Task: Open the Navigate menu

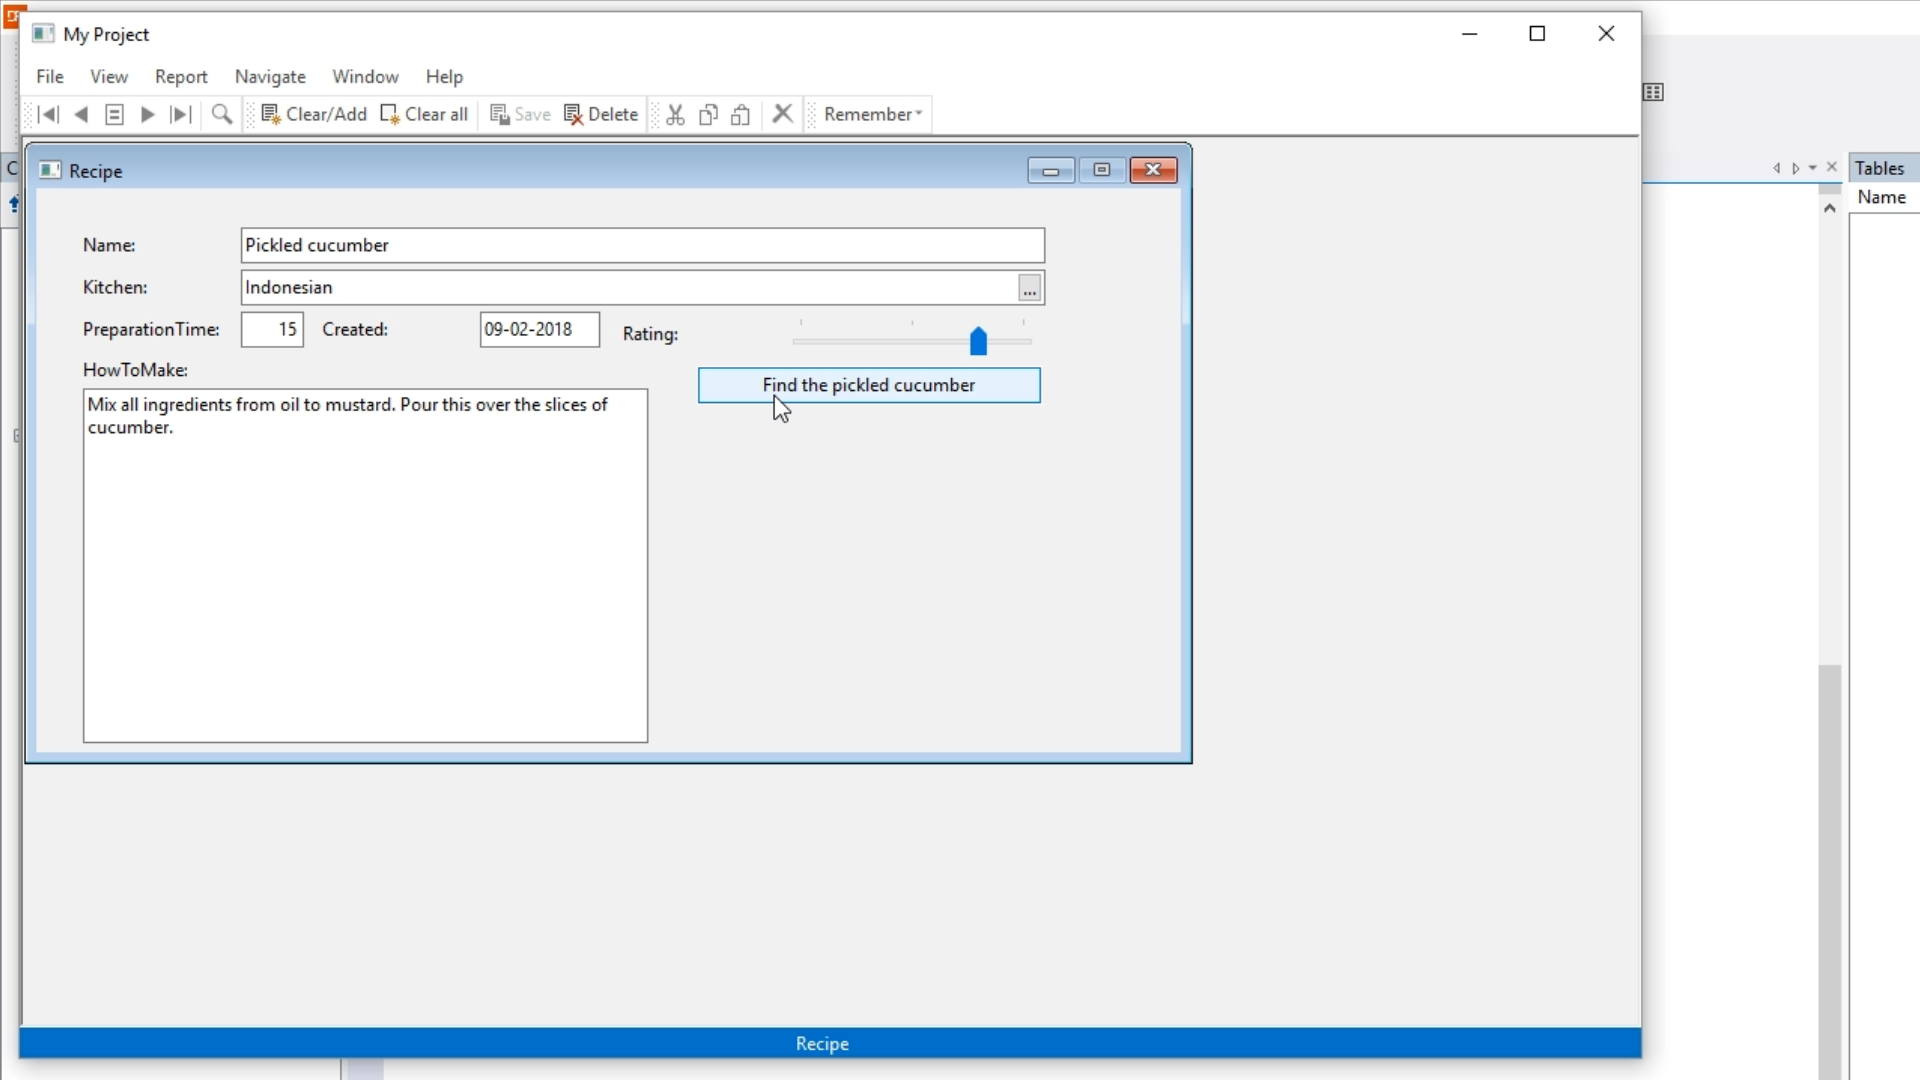Action: click(x=270, y=77)
